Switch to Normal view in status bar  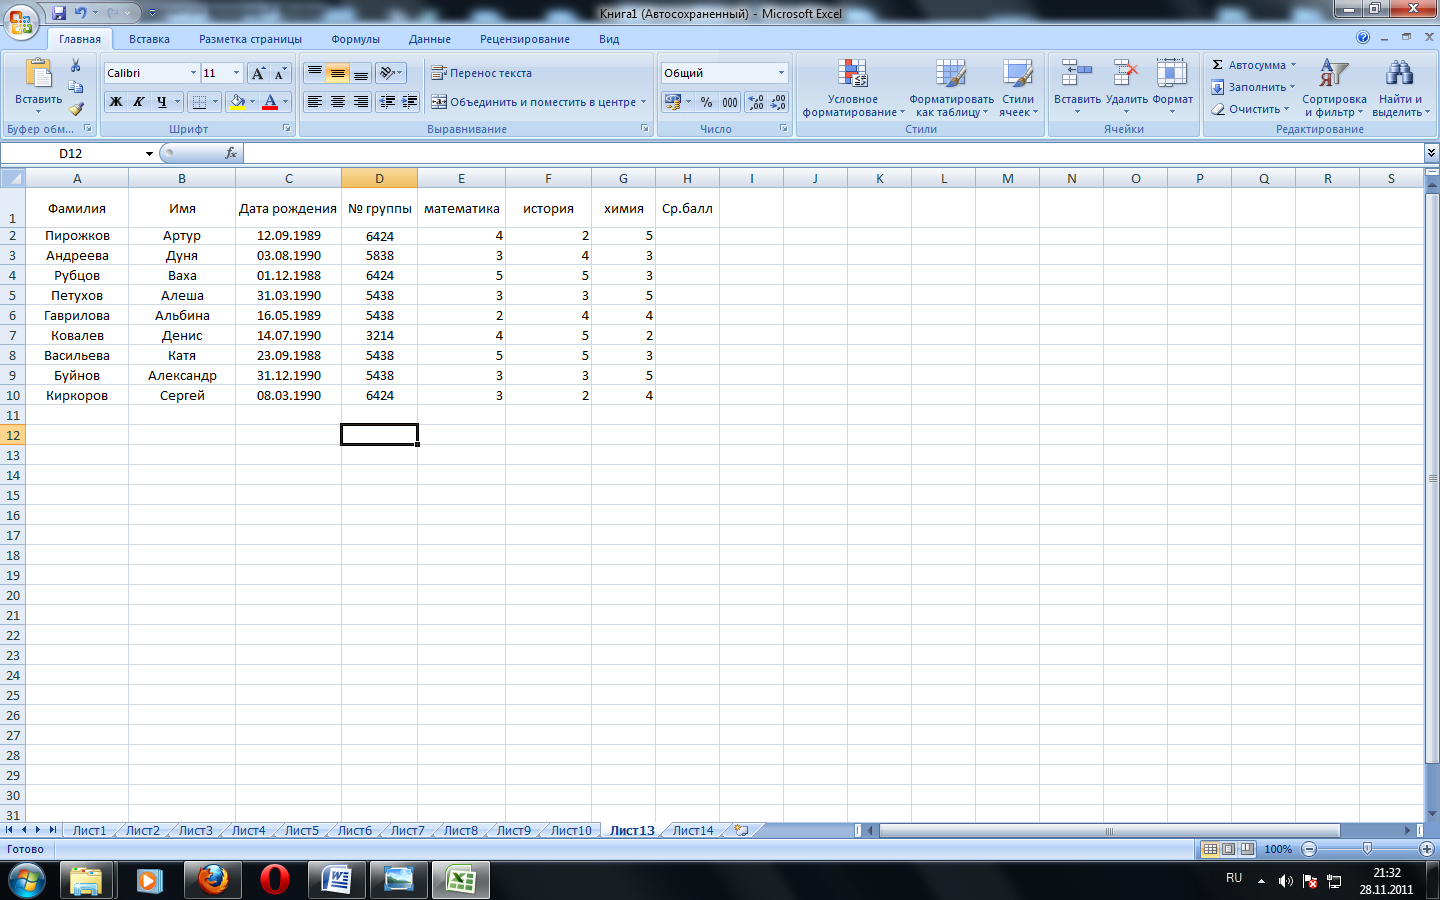click(1210, 849)
